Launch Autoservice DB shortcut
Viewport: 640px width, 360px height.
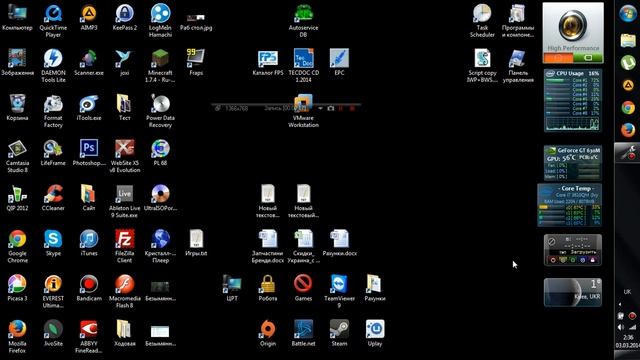point(303,20)
